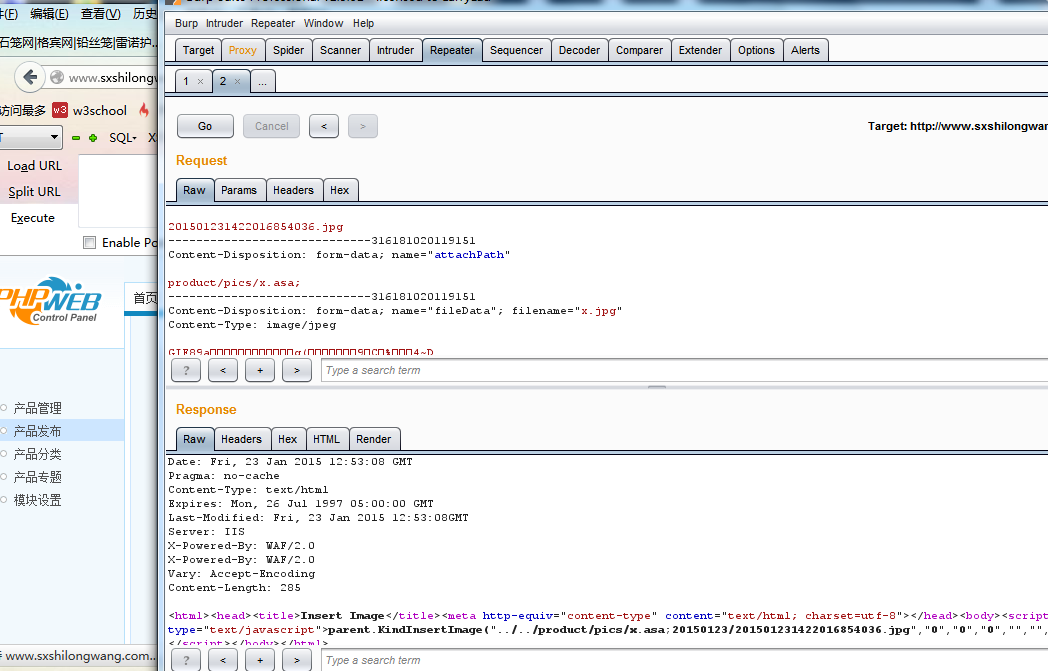
Task: Open the Help menu
Action: click(364, 23)
